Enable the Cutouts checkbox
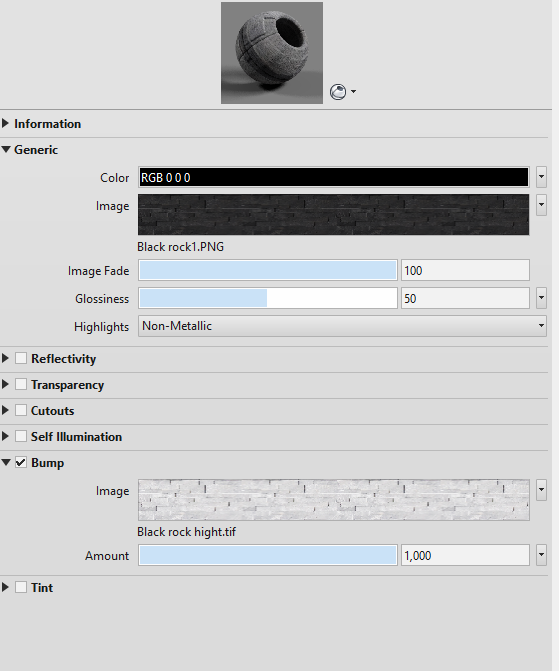Screen dimensions: 559x671 (21, 410)
